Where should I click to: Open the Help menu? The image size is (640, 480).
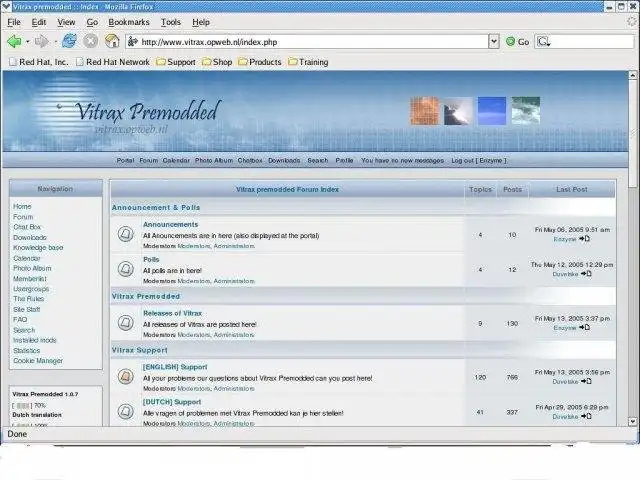(201, 22)
